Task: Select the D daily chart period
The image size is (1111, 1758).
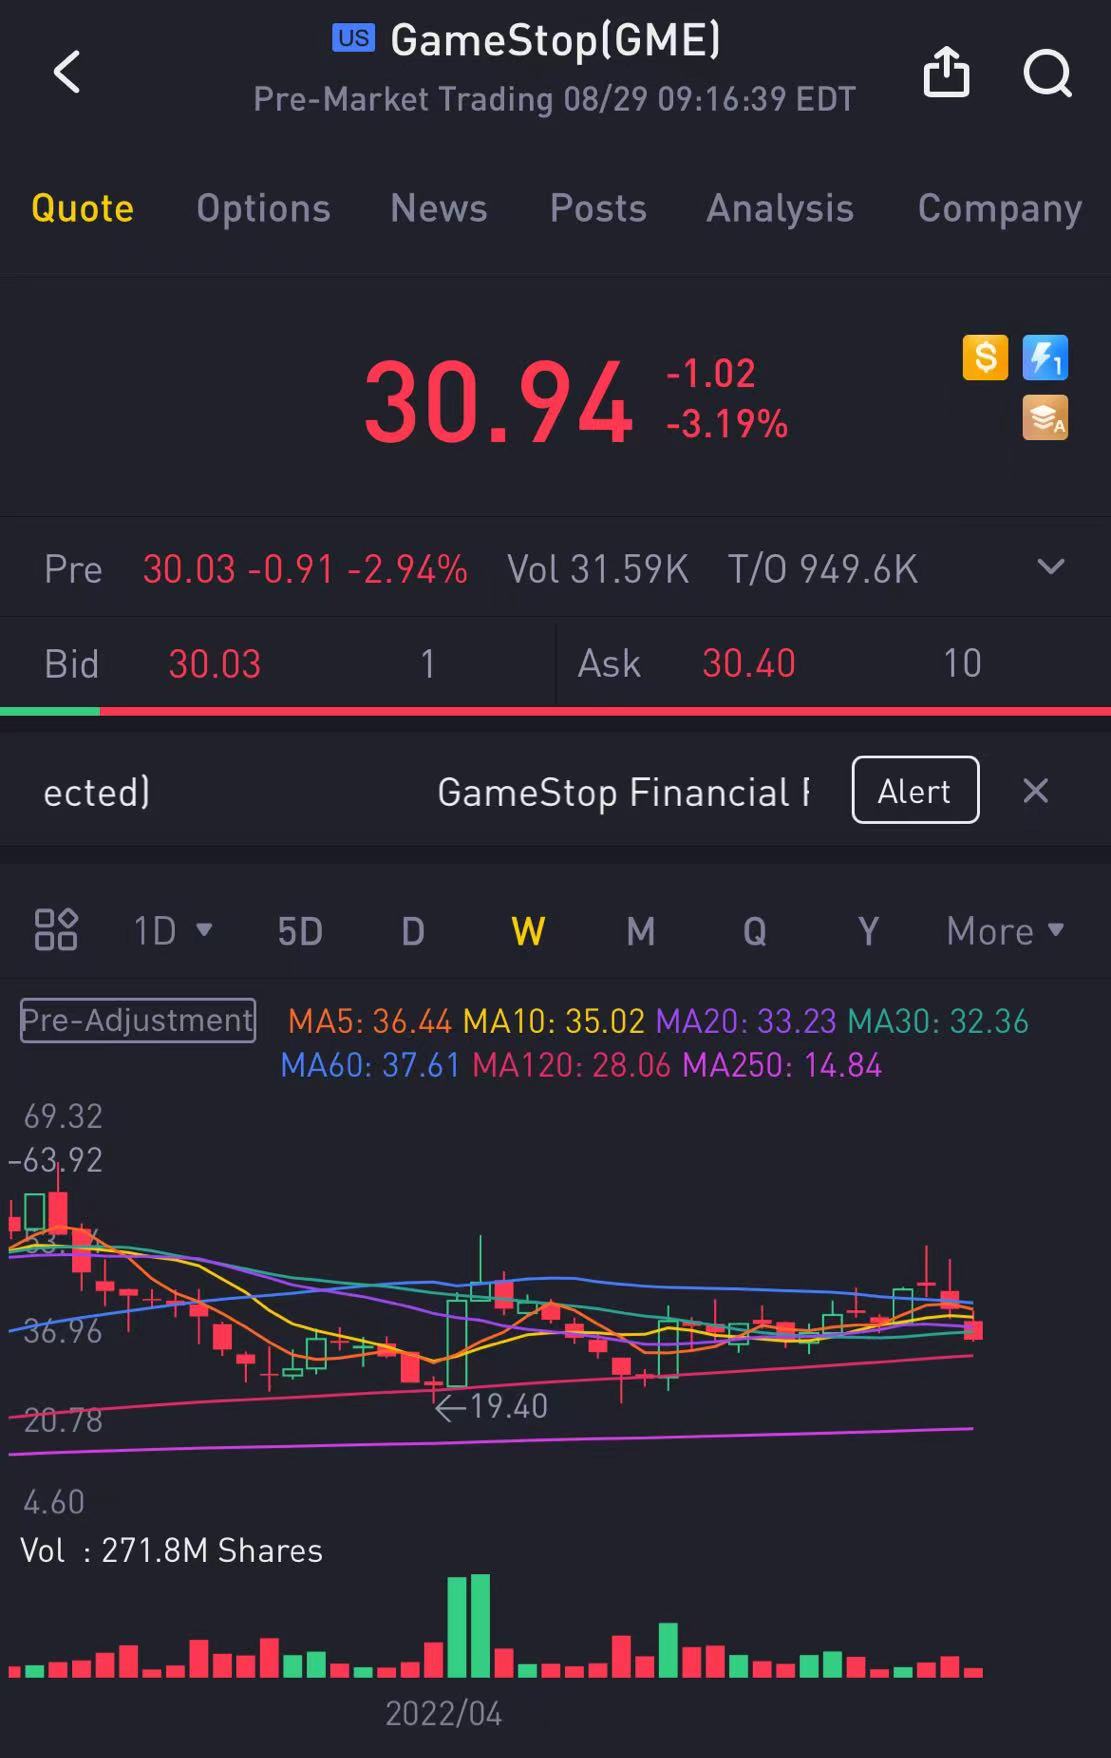Action: [x=413, y=931]
